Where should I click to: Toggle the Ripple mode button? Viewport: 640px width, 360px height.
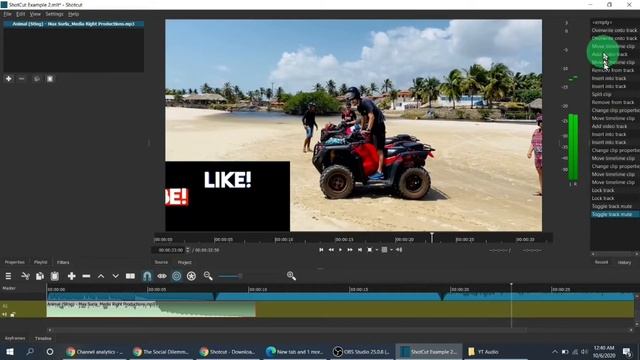176,276
